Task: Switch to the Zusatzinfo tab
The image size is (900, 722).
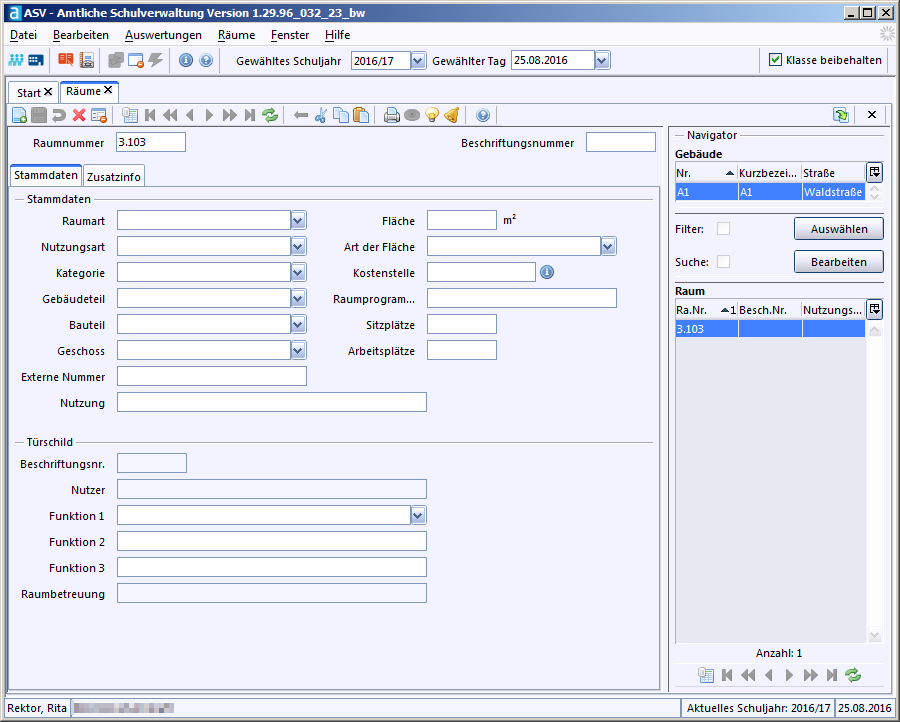Action: click(x=115, y=177)
